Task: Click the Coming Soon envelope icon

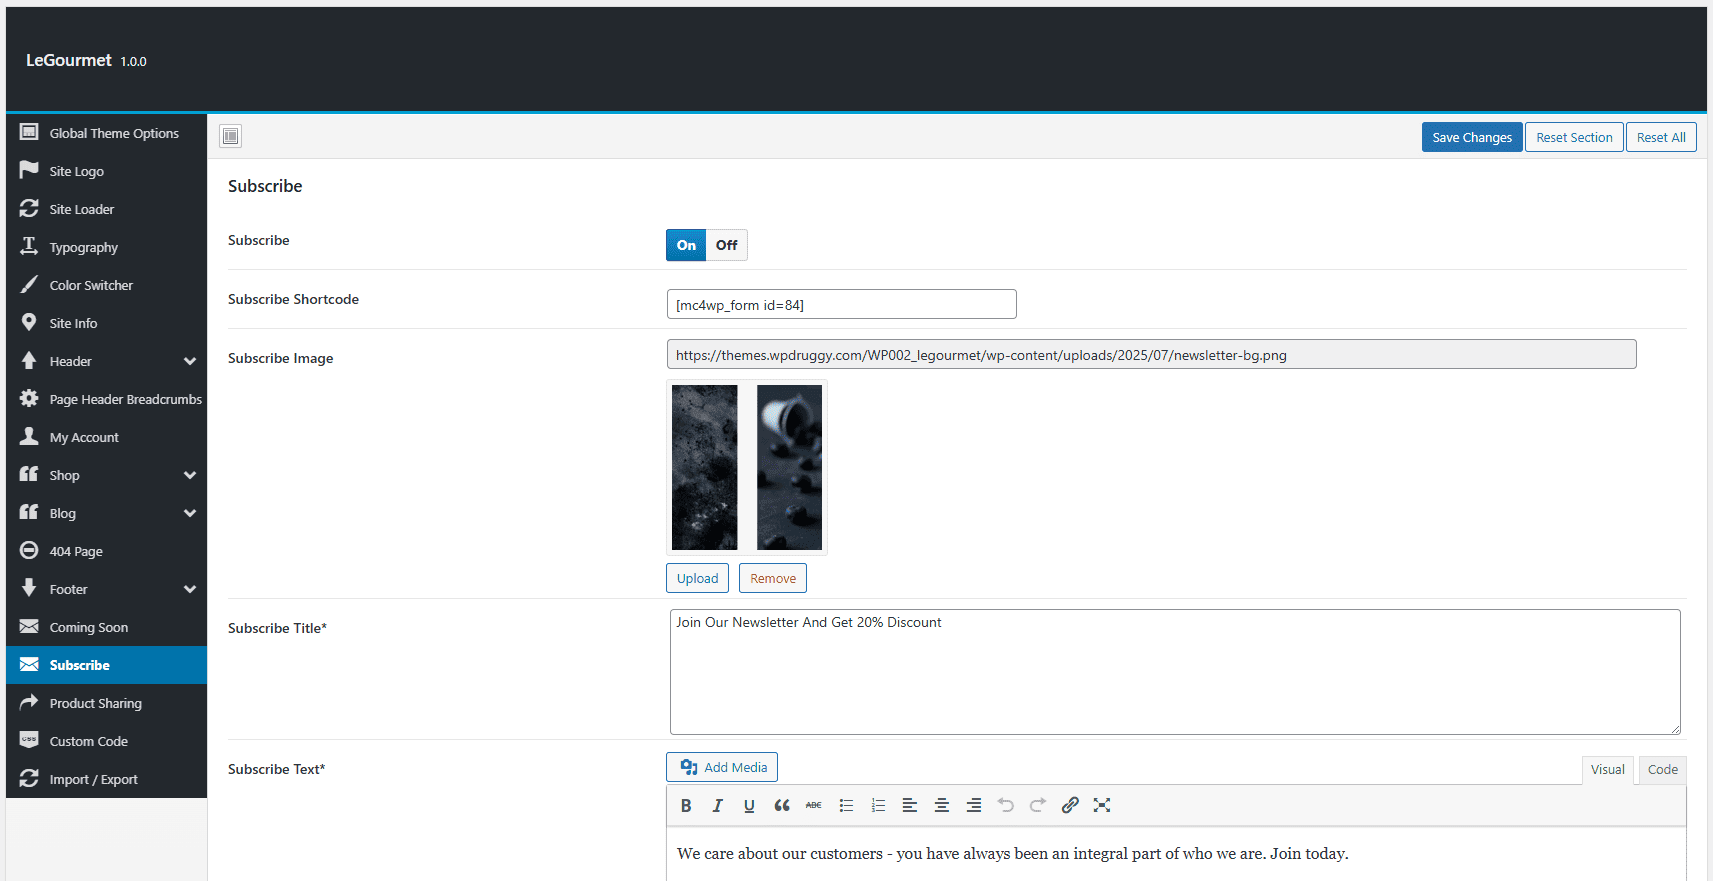Action: [x=29, y=626]
